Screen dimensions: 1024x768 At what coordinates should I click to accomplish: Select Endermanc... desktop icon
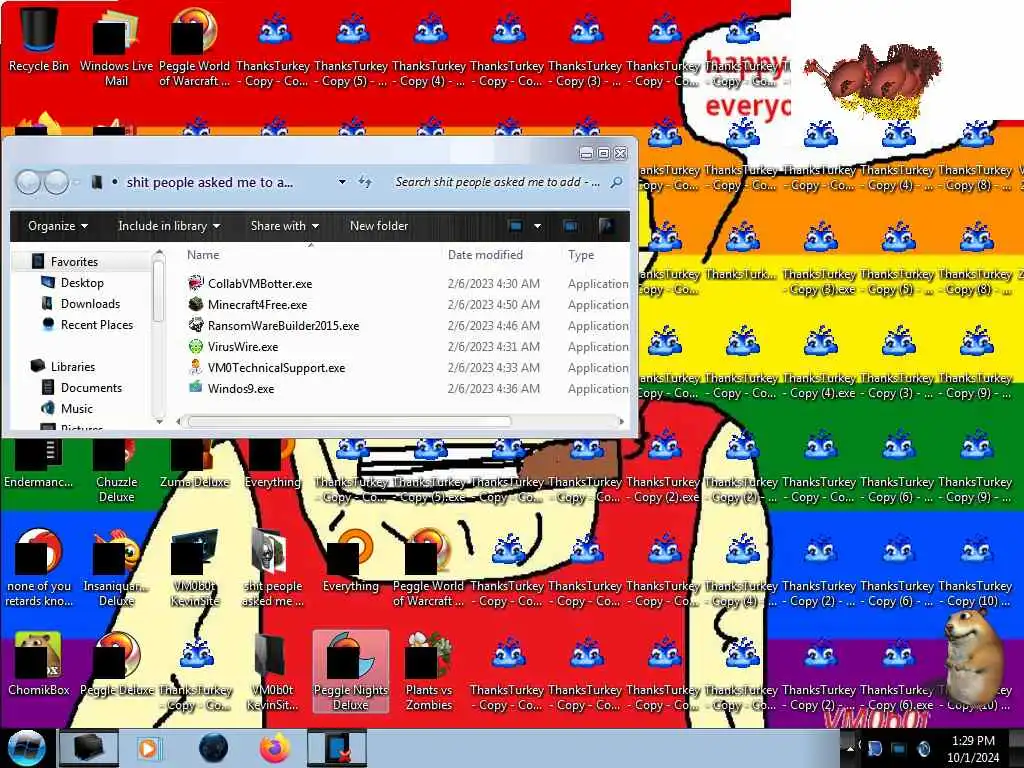coord(39,465)
